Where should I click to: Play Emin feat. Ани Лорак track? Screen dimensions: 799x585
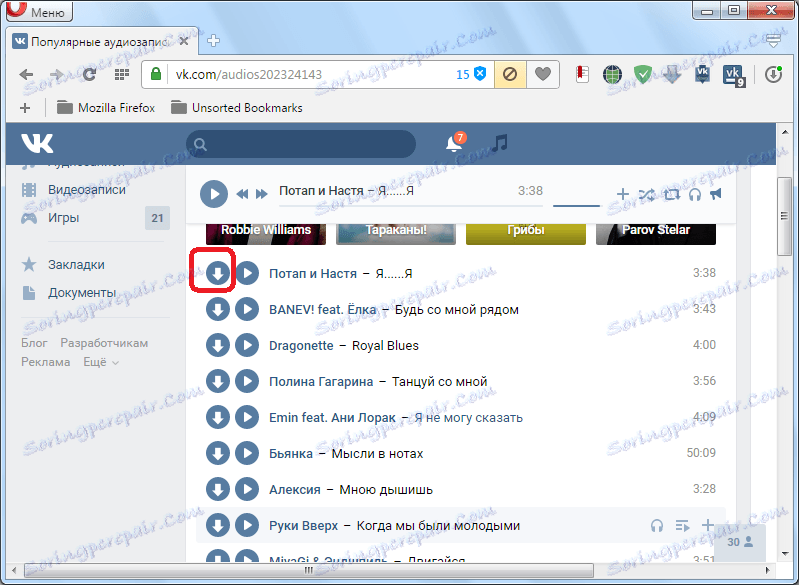point(247,418)
